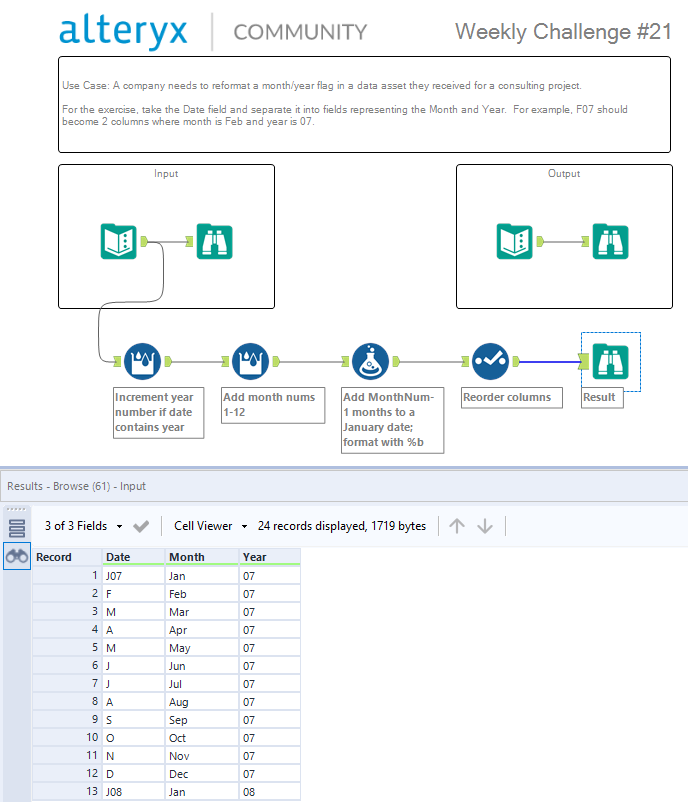Click the messages list icon in results panel
688x802 pixels.
coord(17,528)
